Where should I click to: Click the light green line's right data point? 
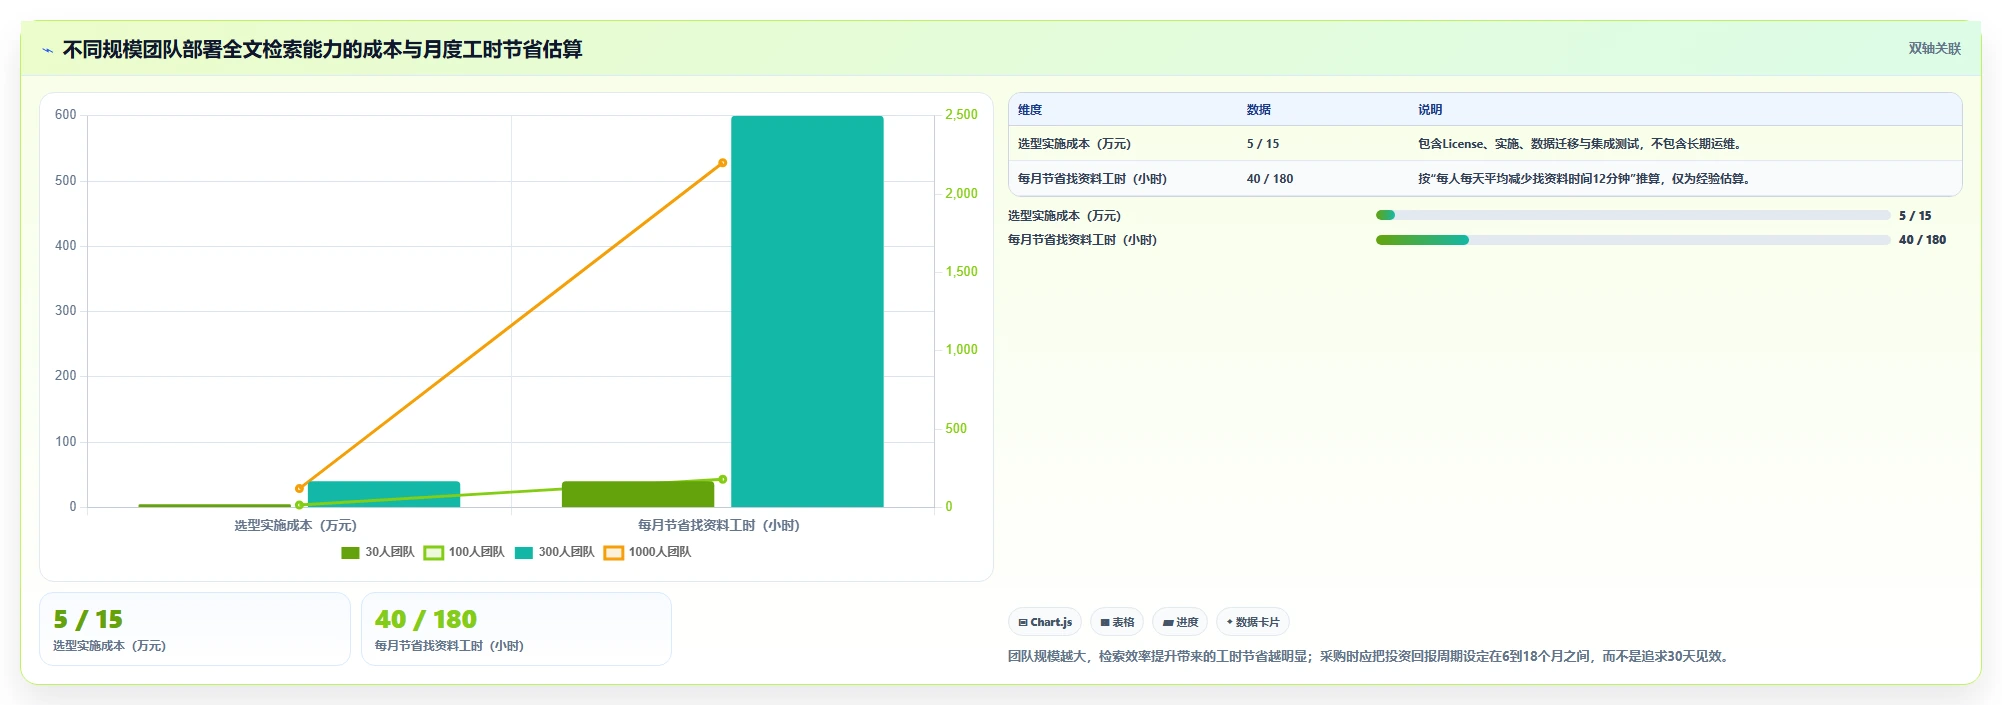[723, 479]
